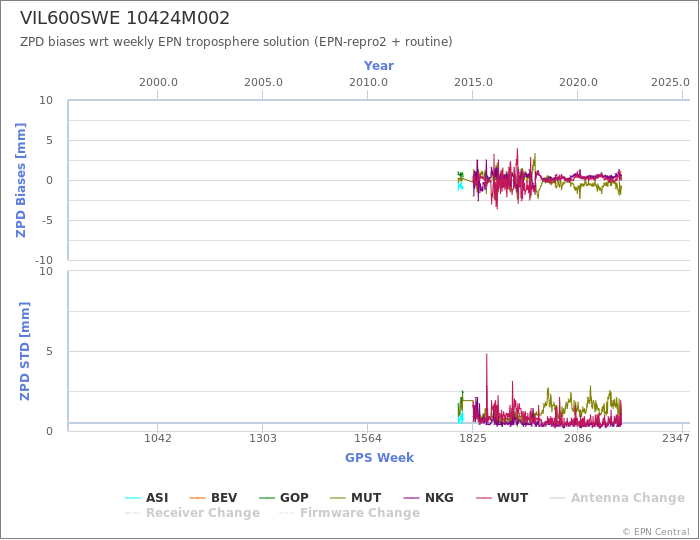Click the 1825 GPS week tick label
The height and width of the screenshot is (540, 700).
(473, 439)
